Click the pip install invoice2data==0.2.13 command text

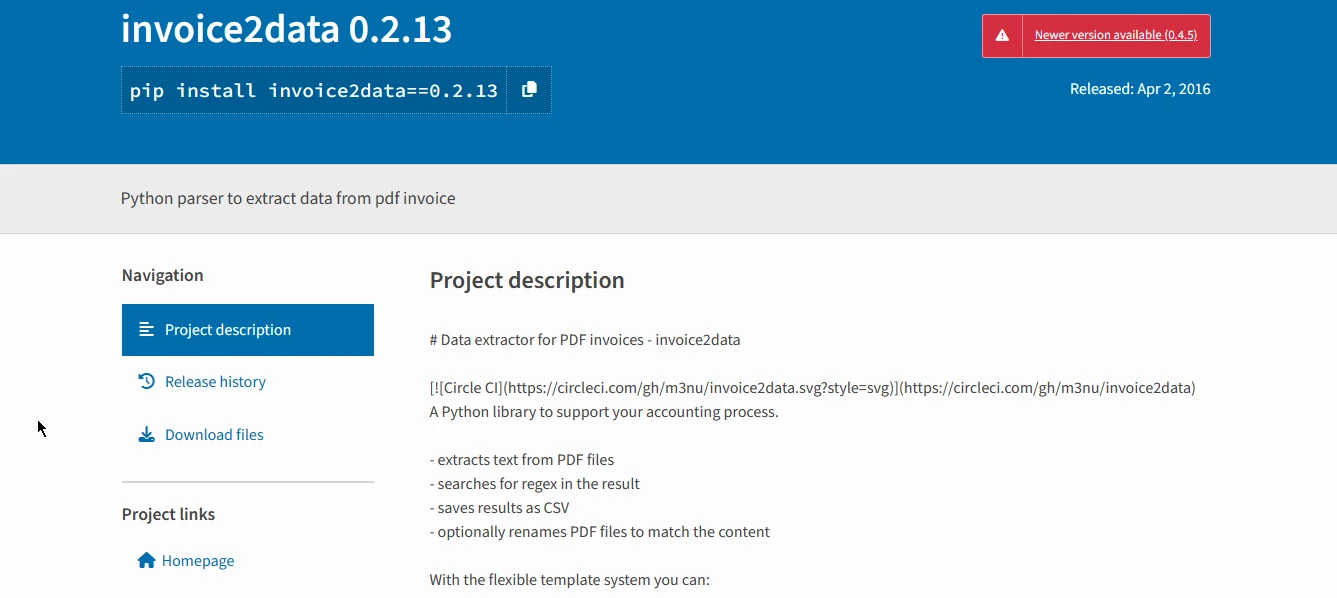313,91
